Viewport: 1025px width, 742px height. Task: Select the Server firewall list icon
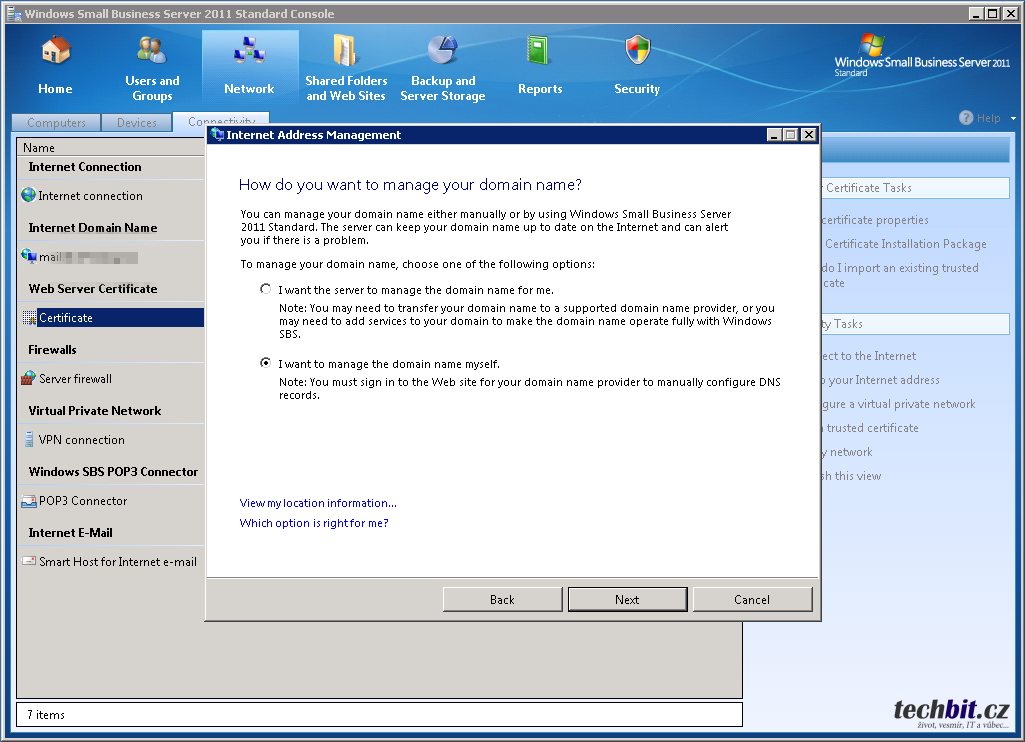coord(28,379)
